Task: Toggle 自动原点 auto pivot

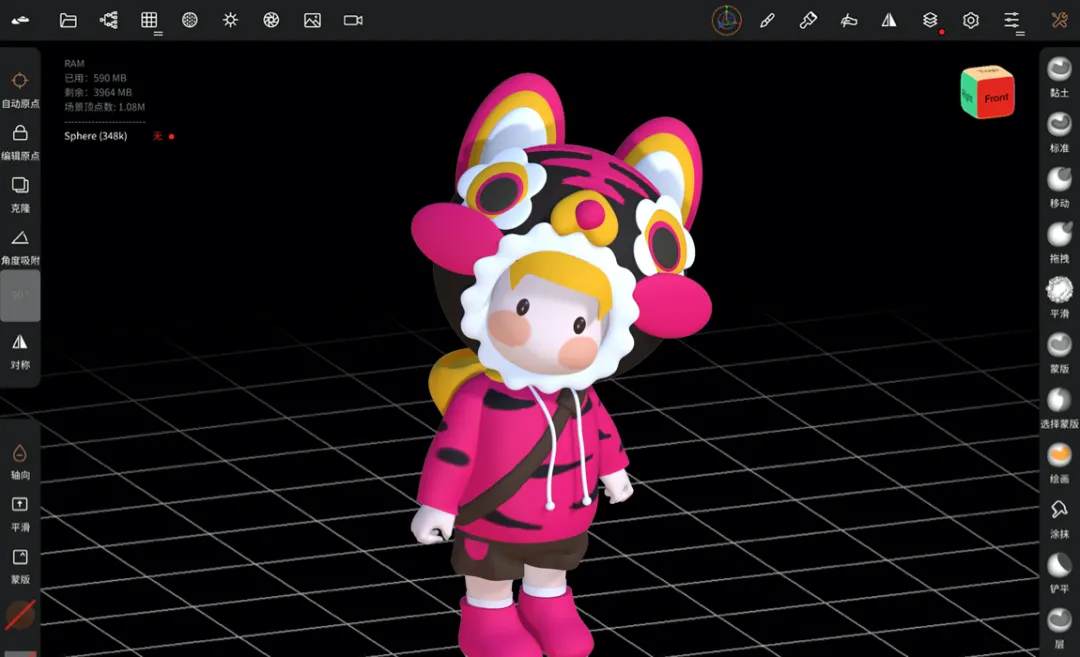Action: coord(20,90)
